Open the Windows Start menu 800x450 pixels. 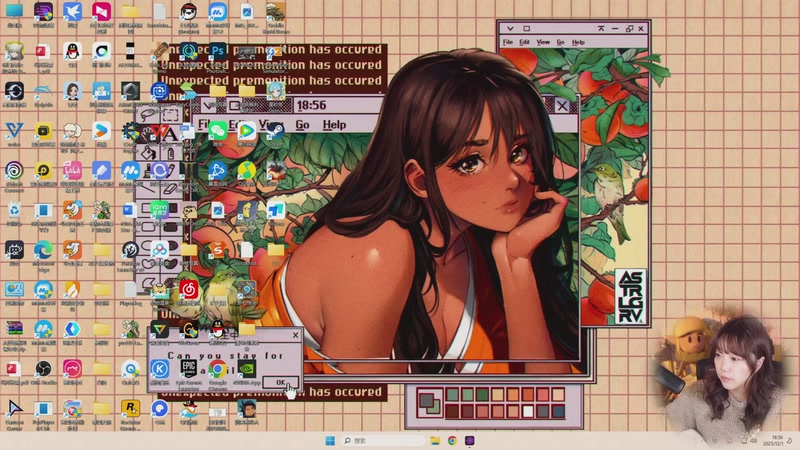[330, 440]
